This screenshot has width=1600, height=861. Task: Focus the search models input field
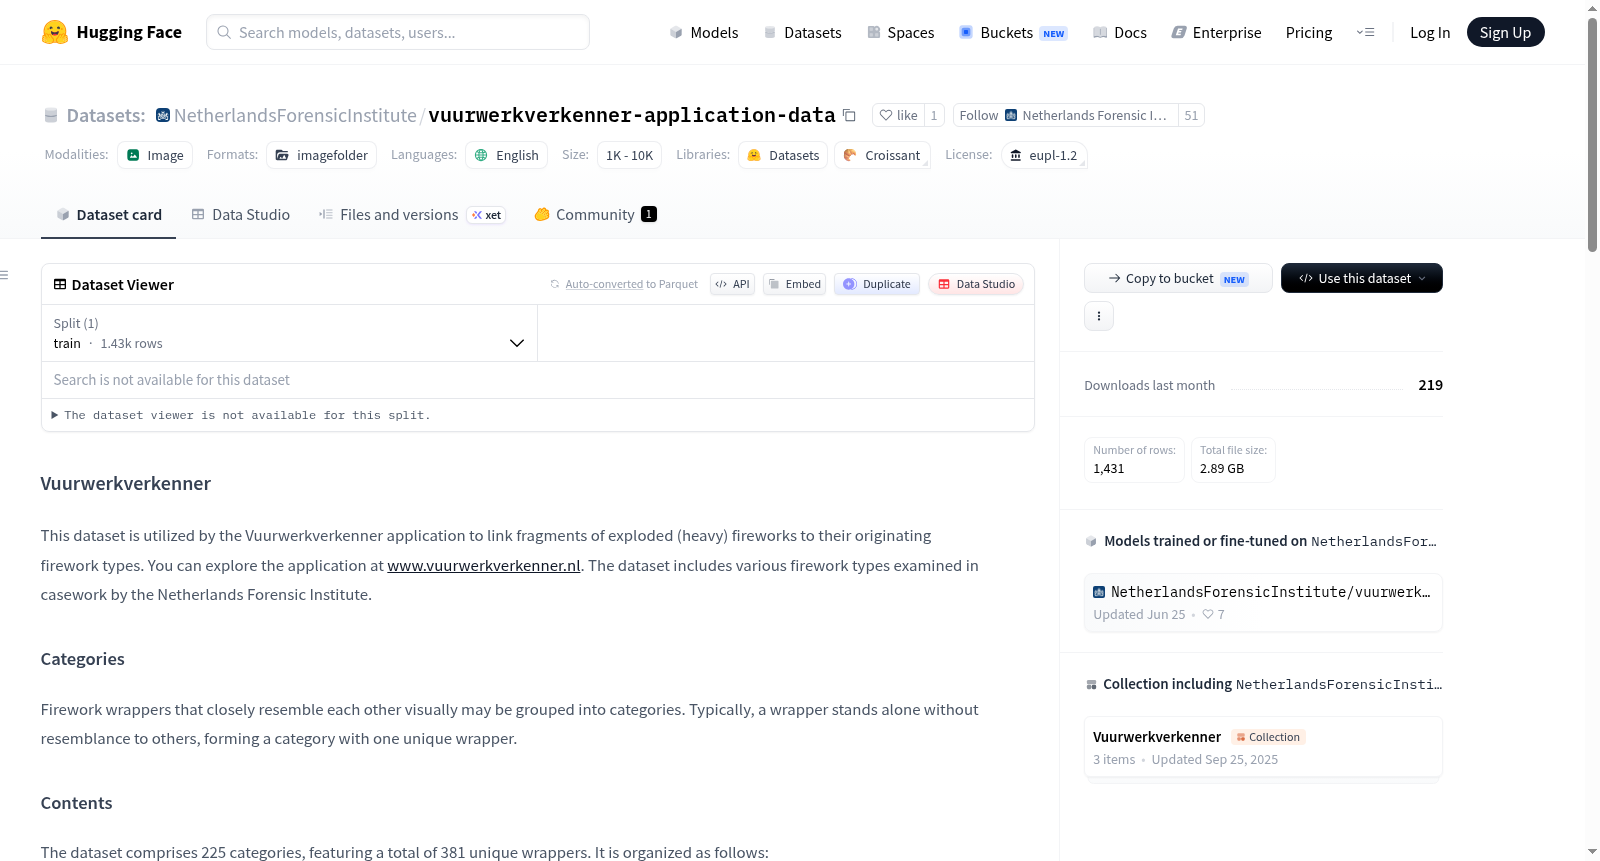coord(398,32)
